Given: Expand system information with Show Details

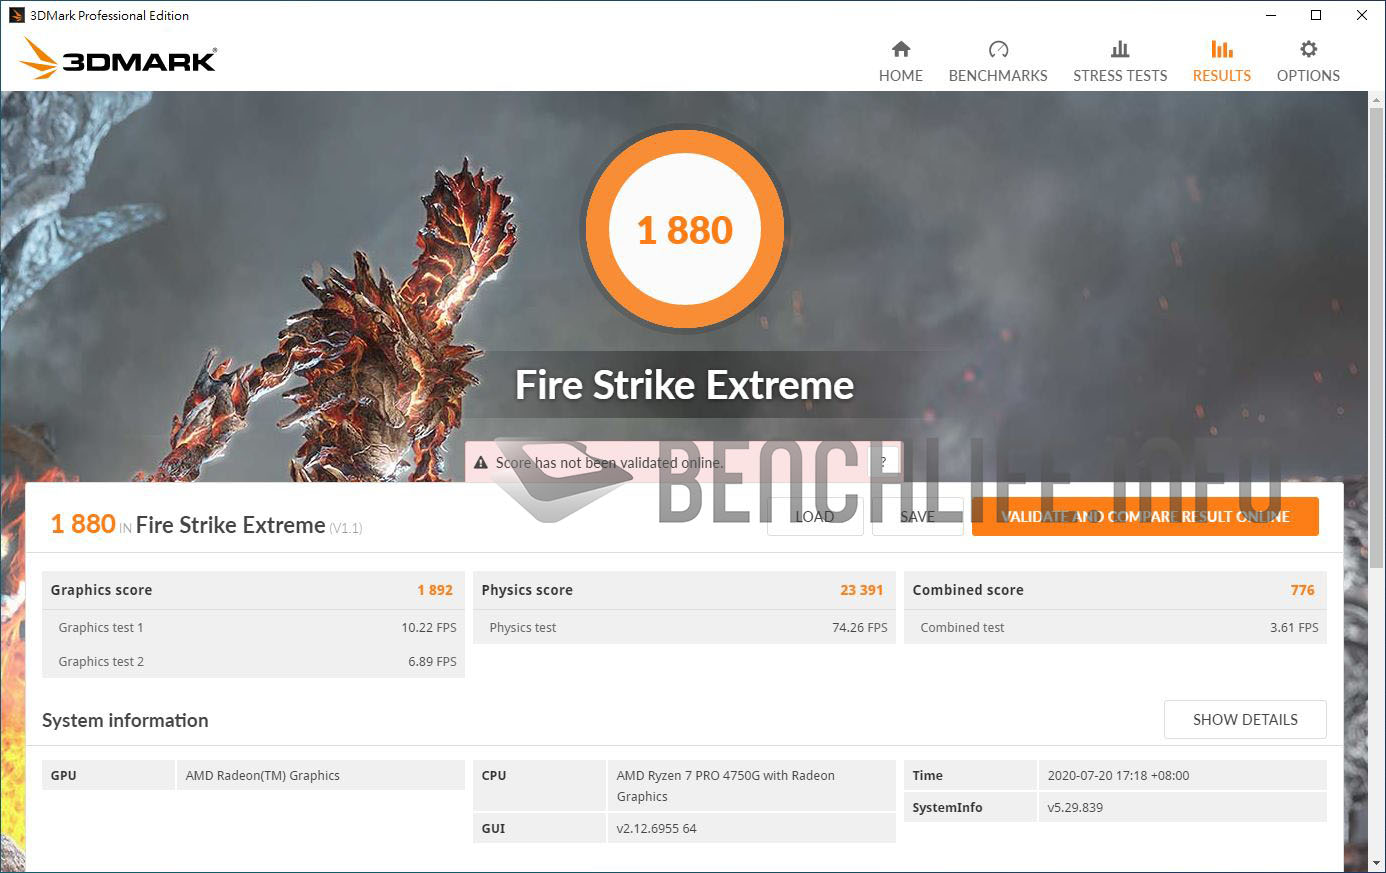Looking at the screenshot, I should click(x=1245, y=719).
